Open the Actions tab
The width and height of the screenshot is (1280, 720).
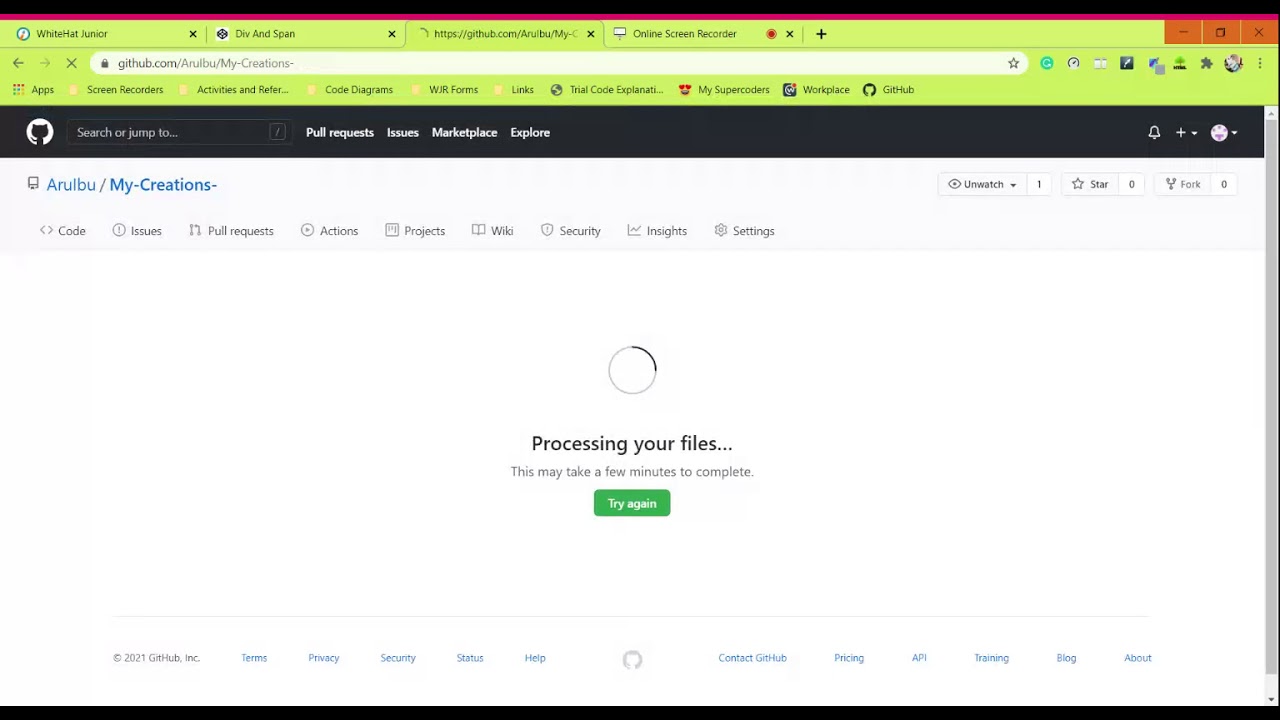tap(329, 231)
